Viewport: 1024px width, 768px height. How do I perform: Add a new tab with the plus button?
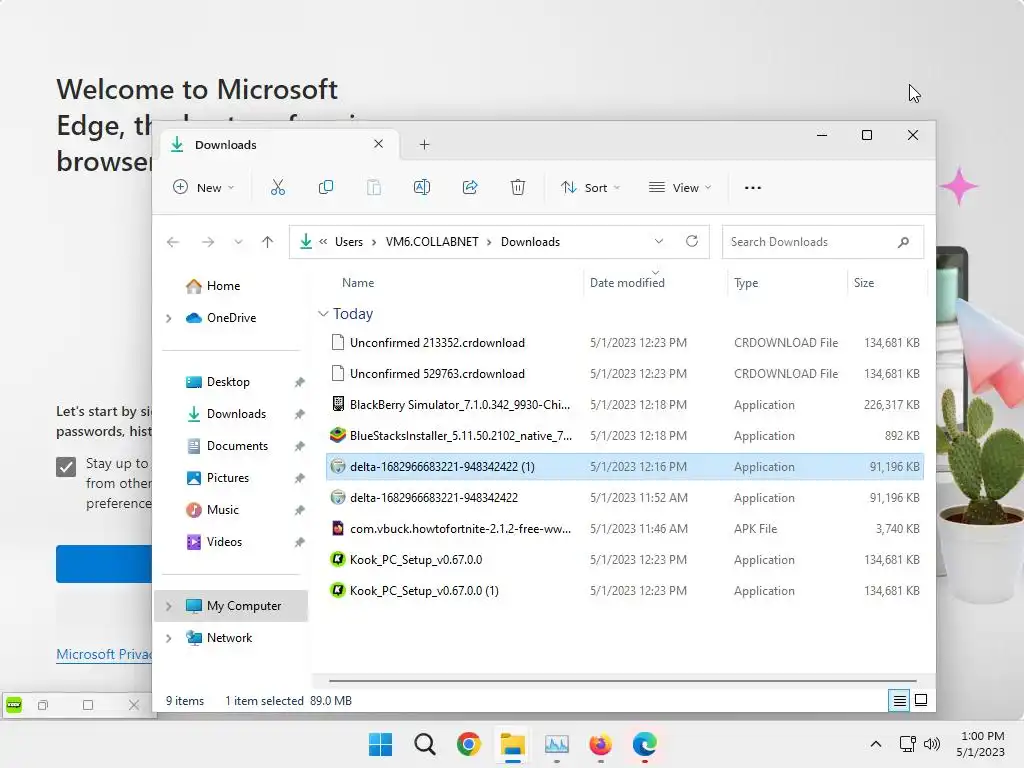[424, 144]
